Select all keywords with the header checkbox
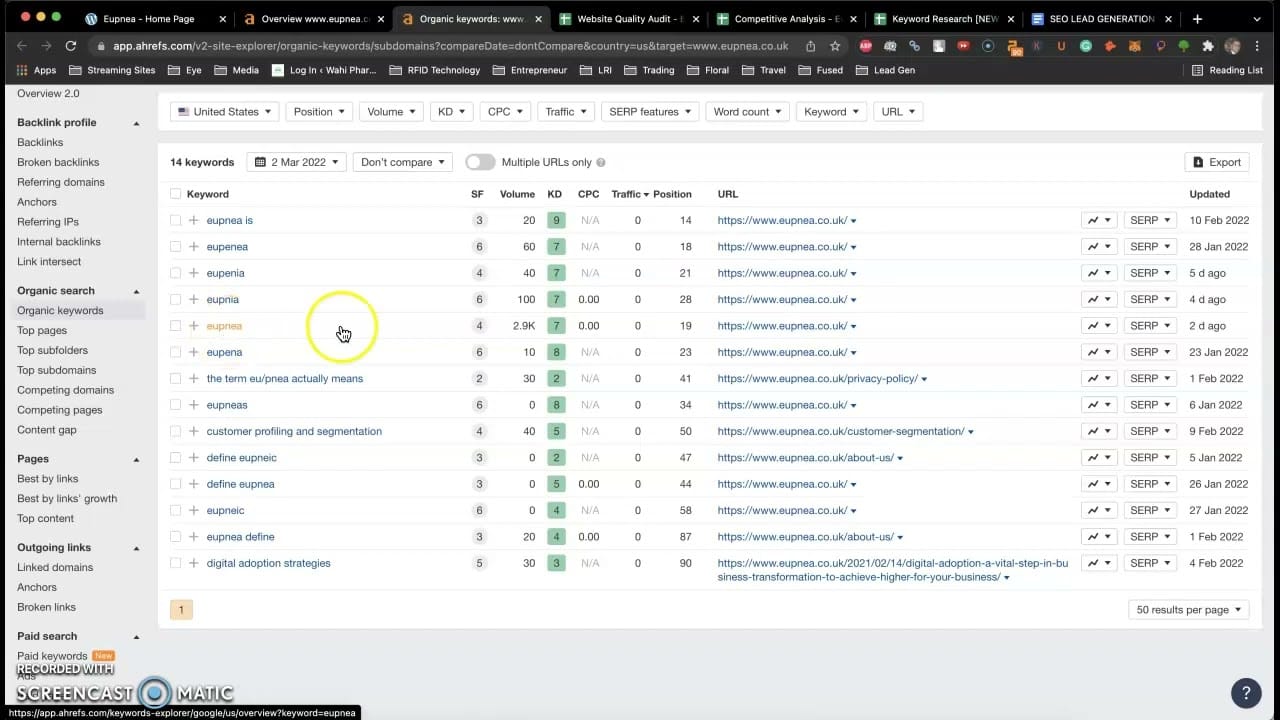The height and width of the screenshot is (720, 1280). 175,193
